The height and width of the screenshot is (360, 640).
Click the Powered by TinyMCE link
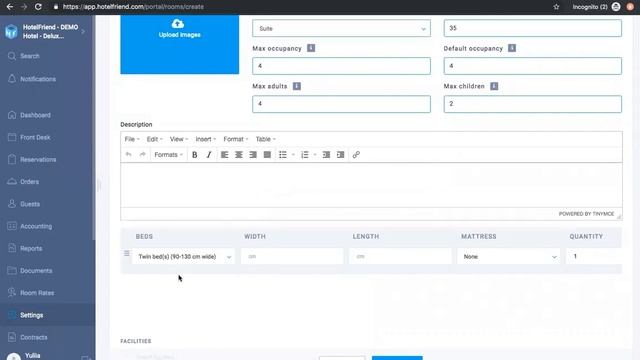(586, 214)
